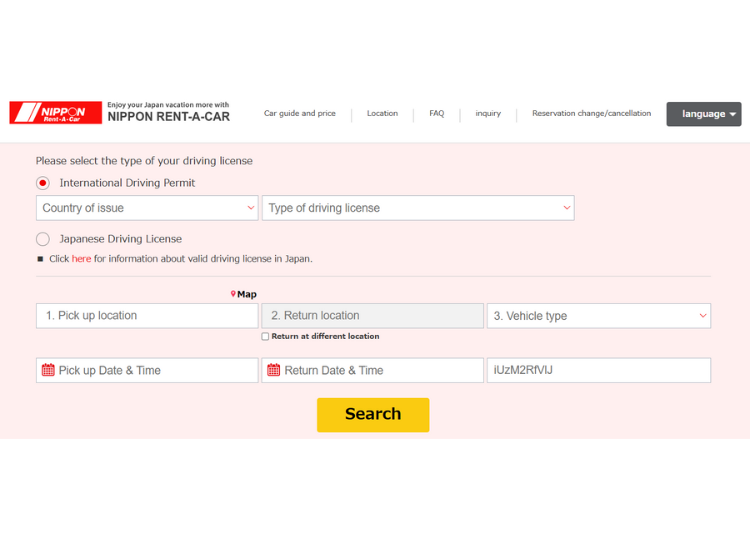The image size is (750, 536).
Task: Go to the Location menu item
Action: [x=382, y=114]
